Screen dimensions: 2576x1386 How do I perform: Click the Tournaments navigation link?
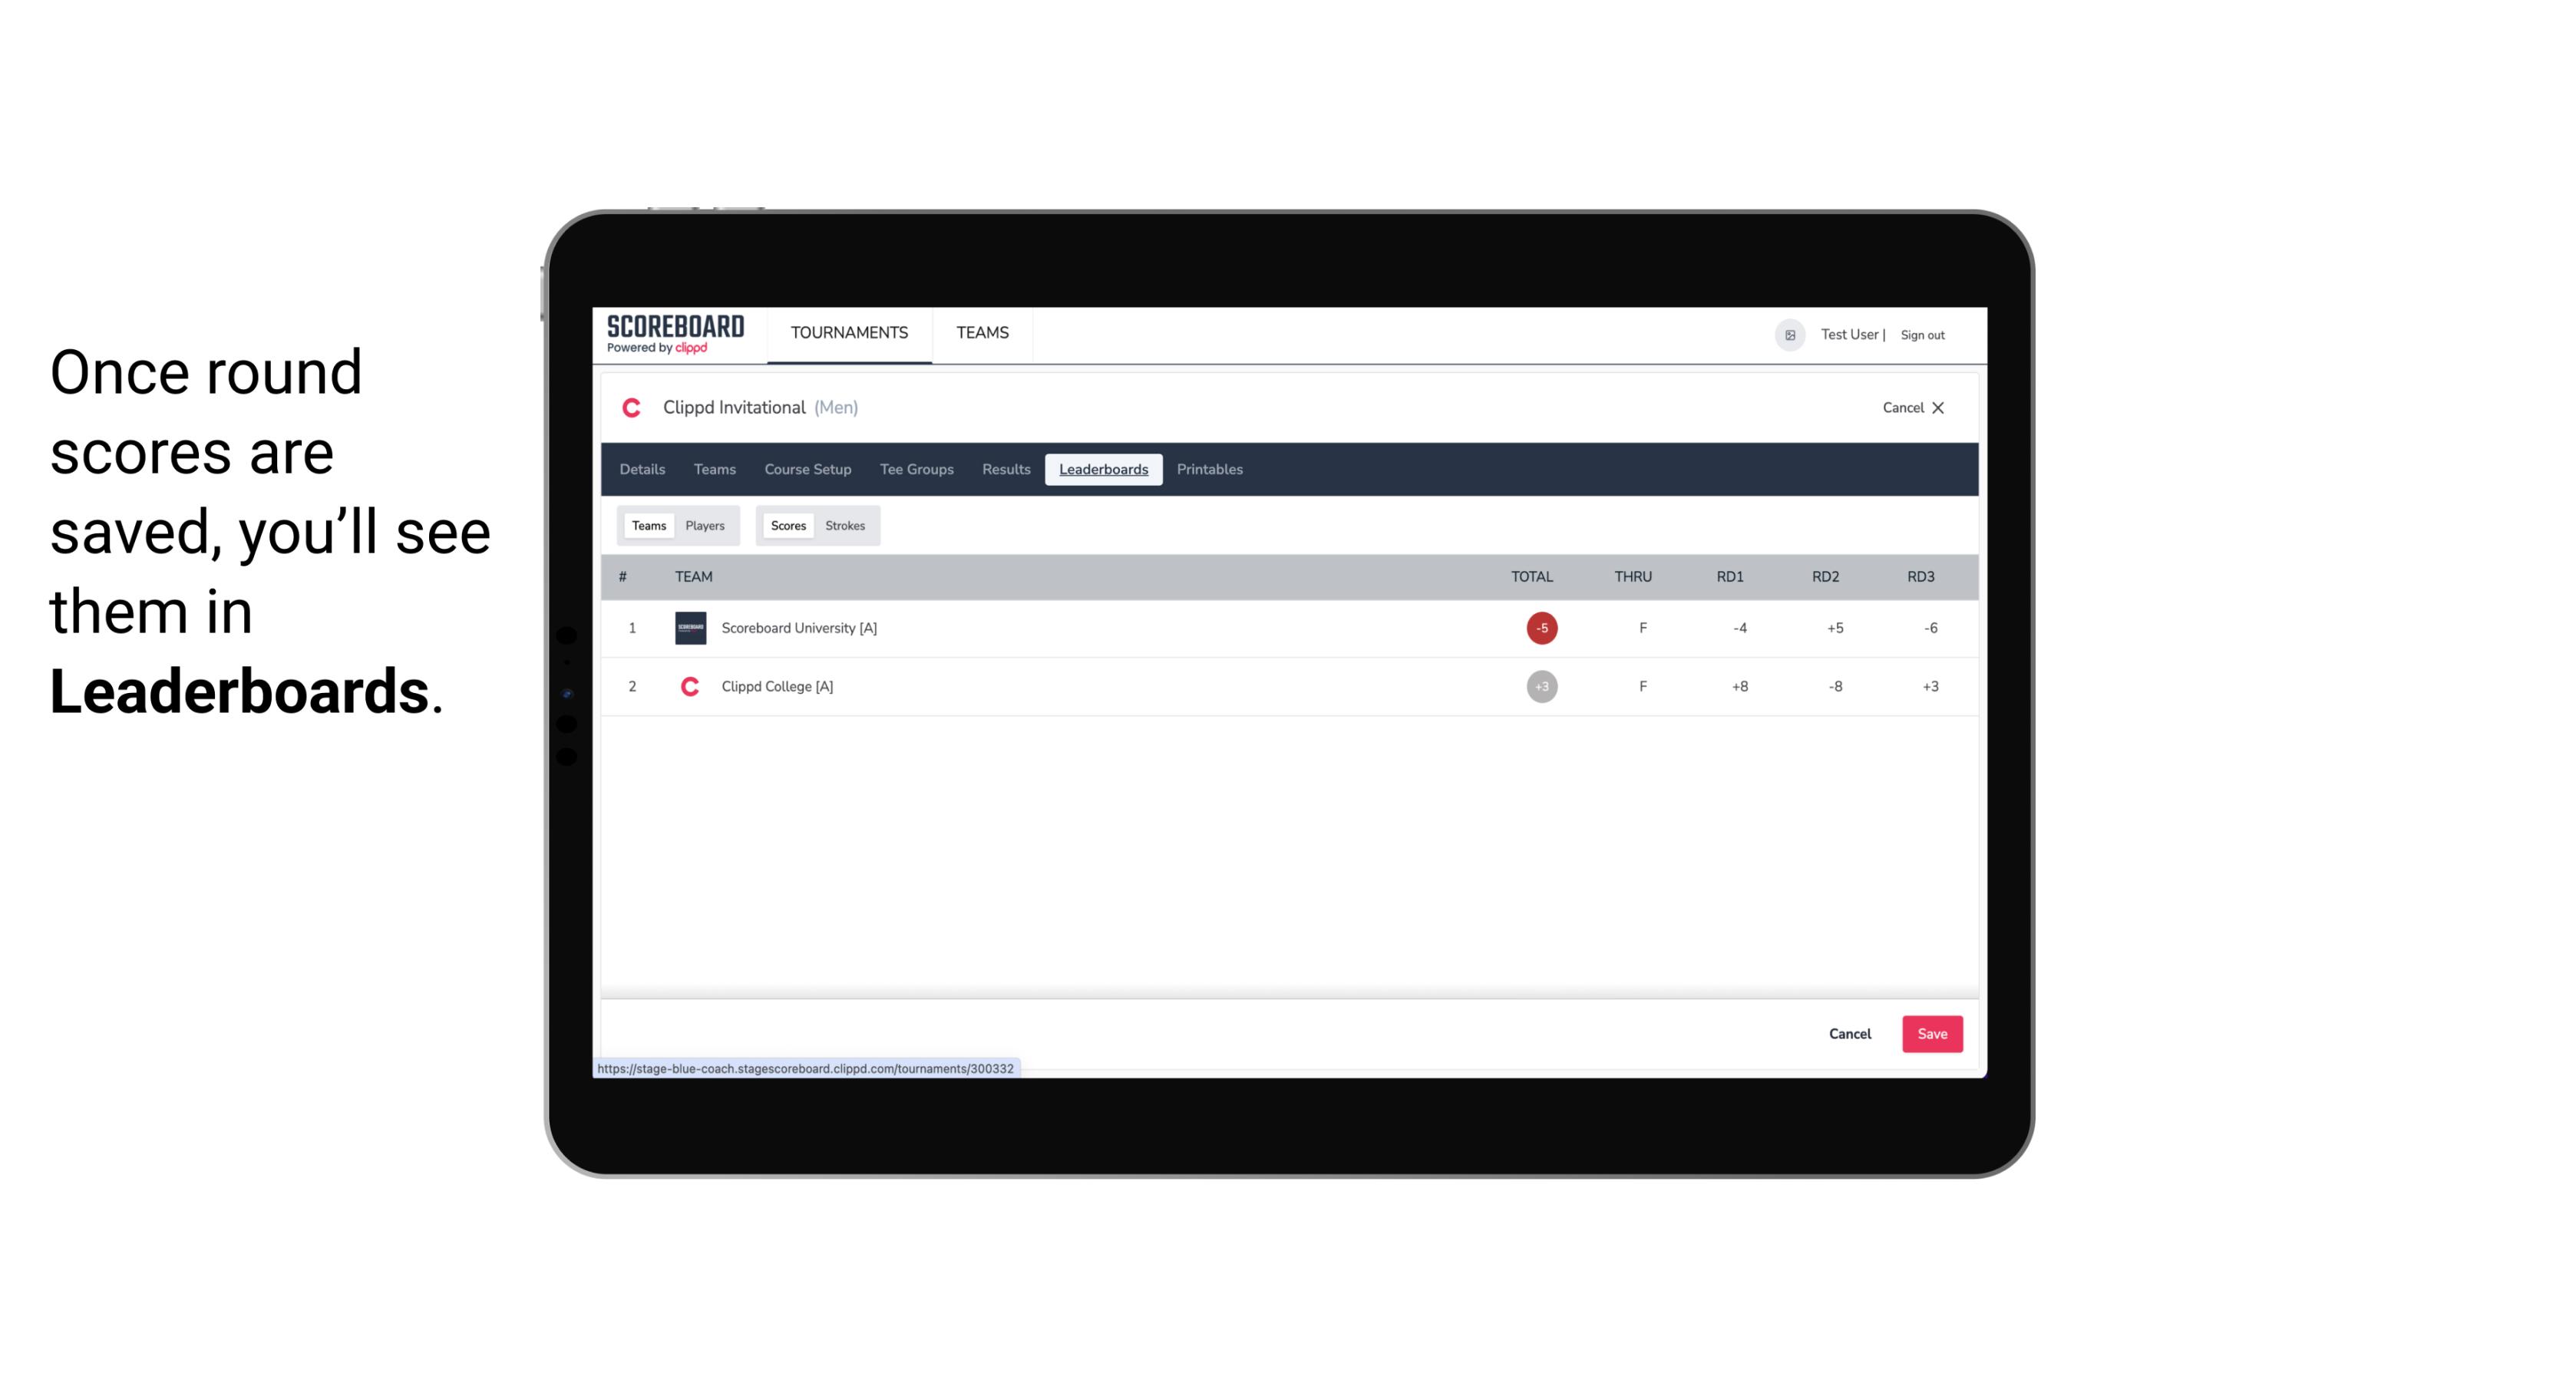click(850, 333)
